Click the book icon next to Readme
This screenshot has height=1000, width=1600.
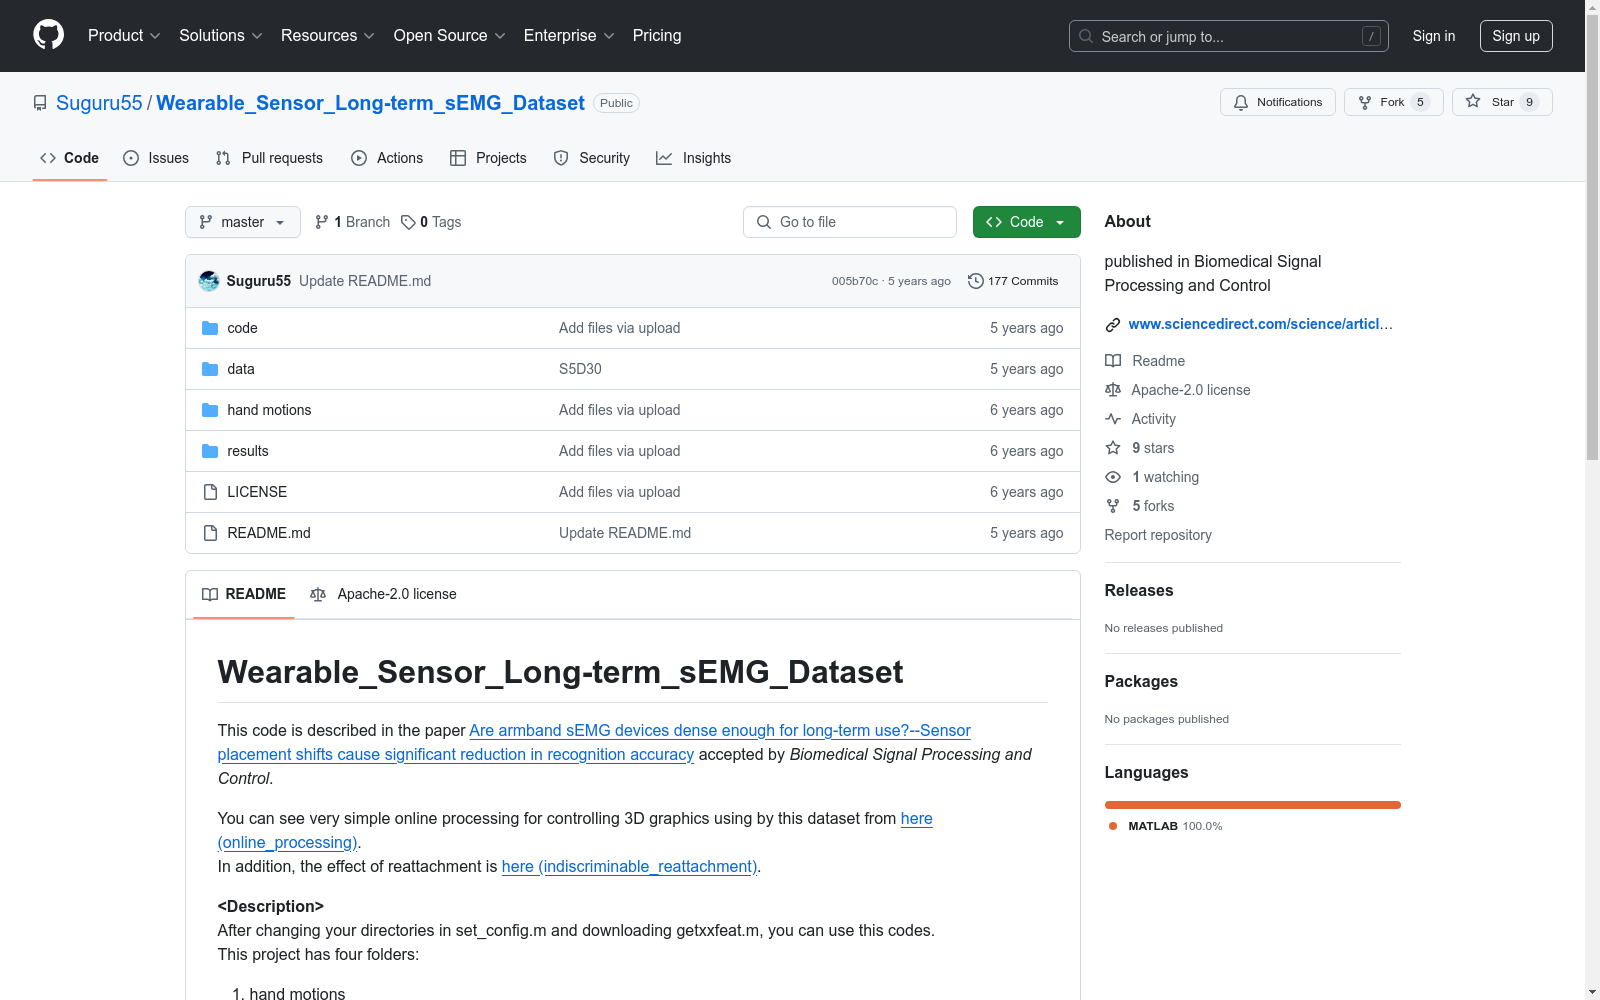[x=1113, y=361]
